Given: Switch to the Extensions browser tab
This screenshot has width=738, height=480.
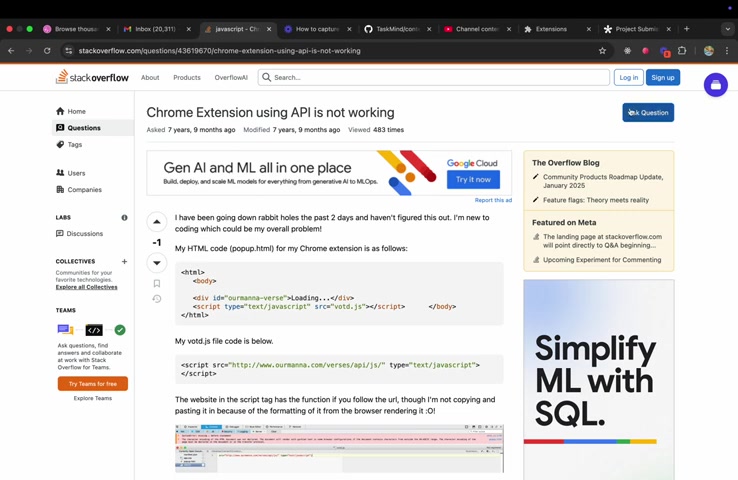Looking at the screenshot, I should tap(551, 29).
